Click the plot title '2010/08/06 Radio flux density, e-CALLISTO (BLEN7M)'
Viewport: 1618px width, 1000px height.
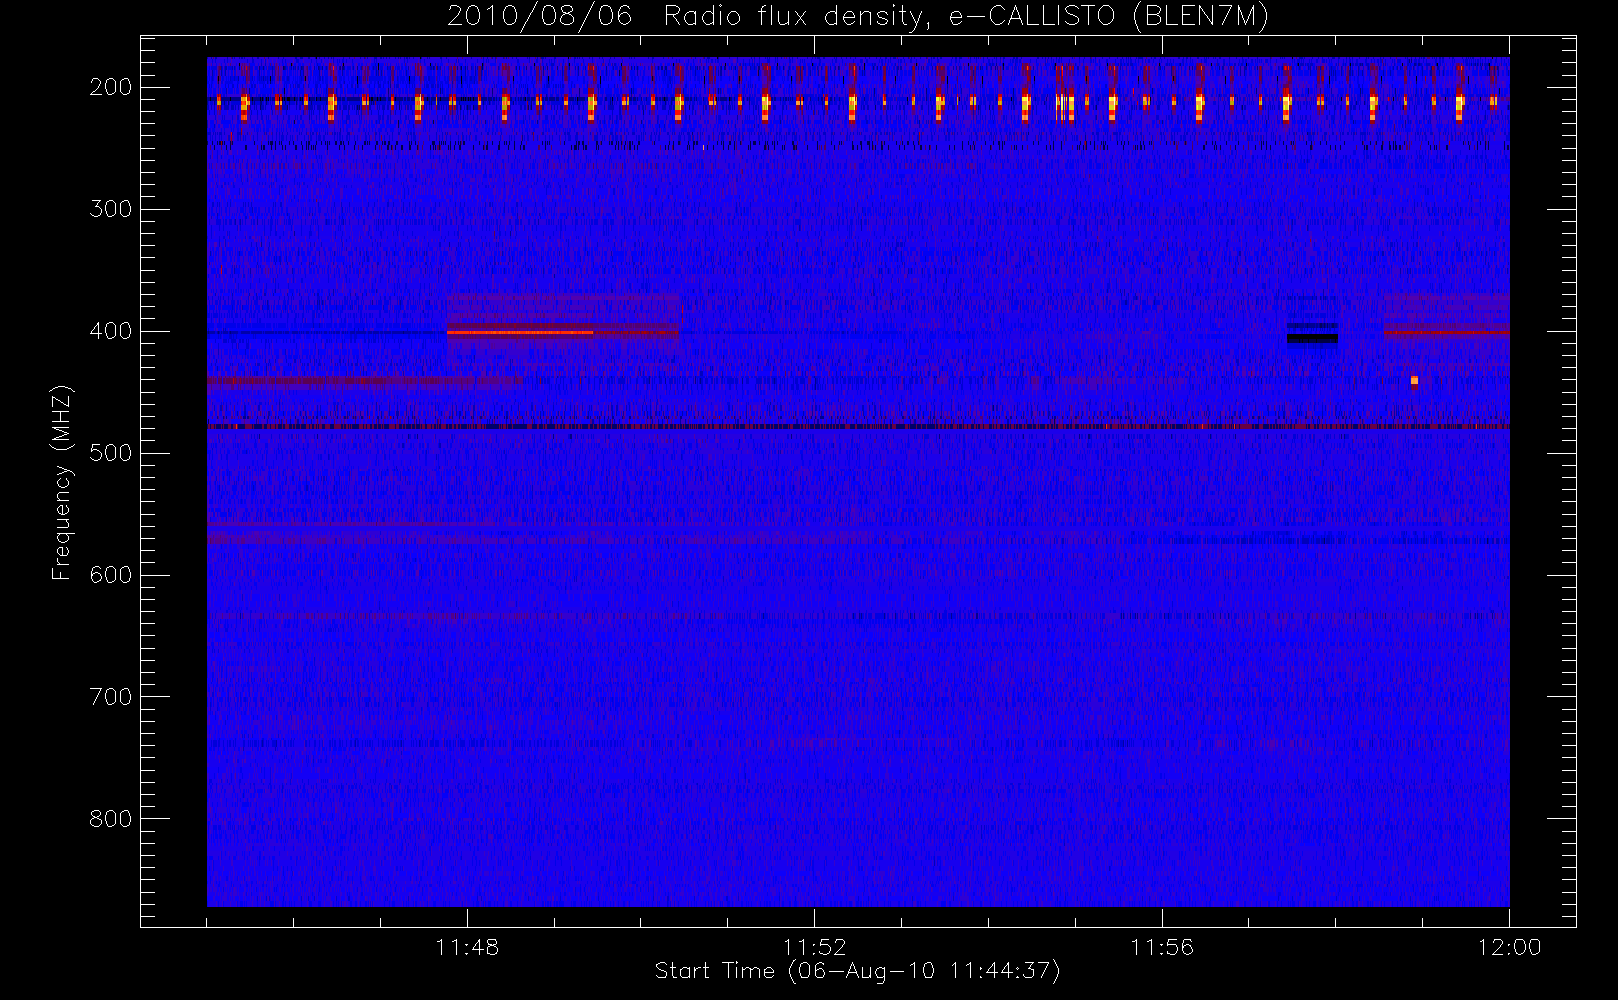coord(858,17)
